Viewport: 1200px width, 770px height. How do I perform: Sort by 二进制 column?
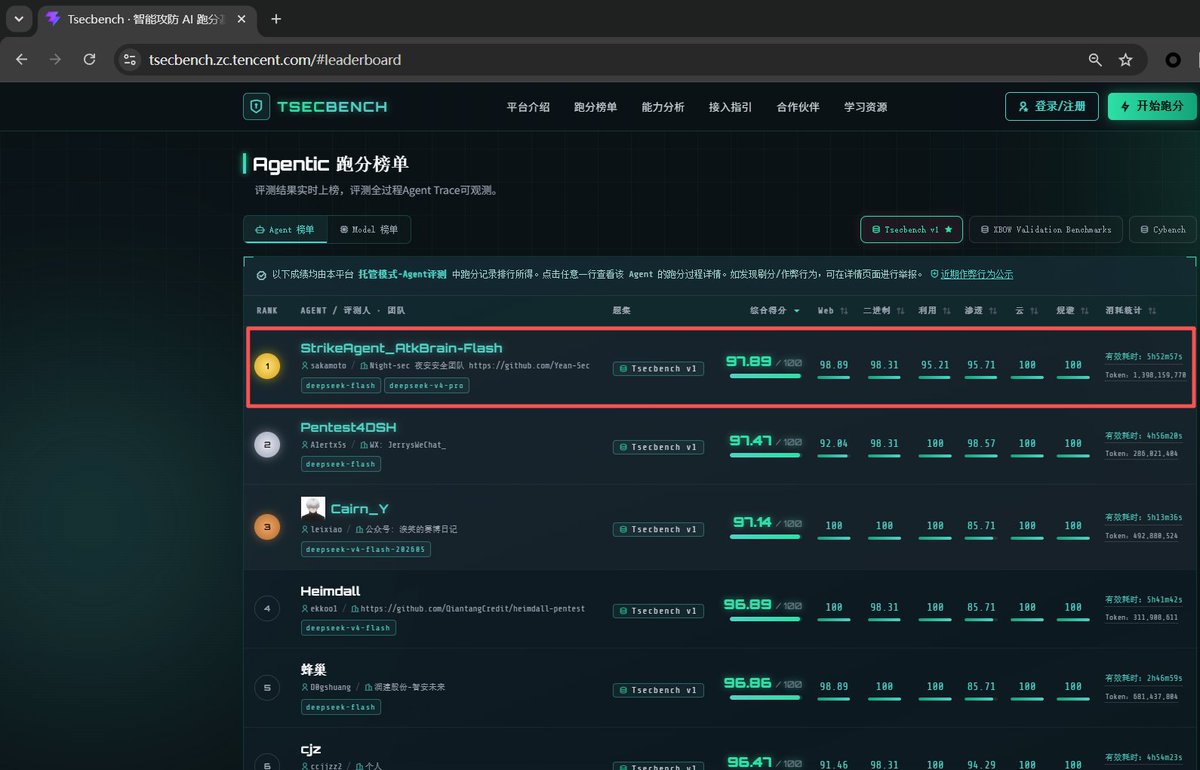pos(884,311)
